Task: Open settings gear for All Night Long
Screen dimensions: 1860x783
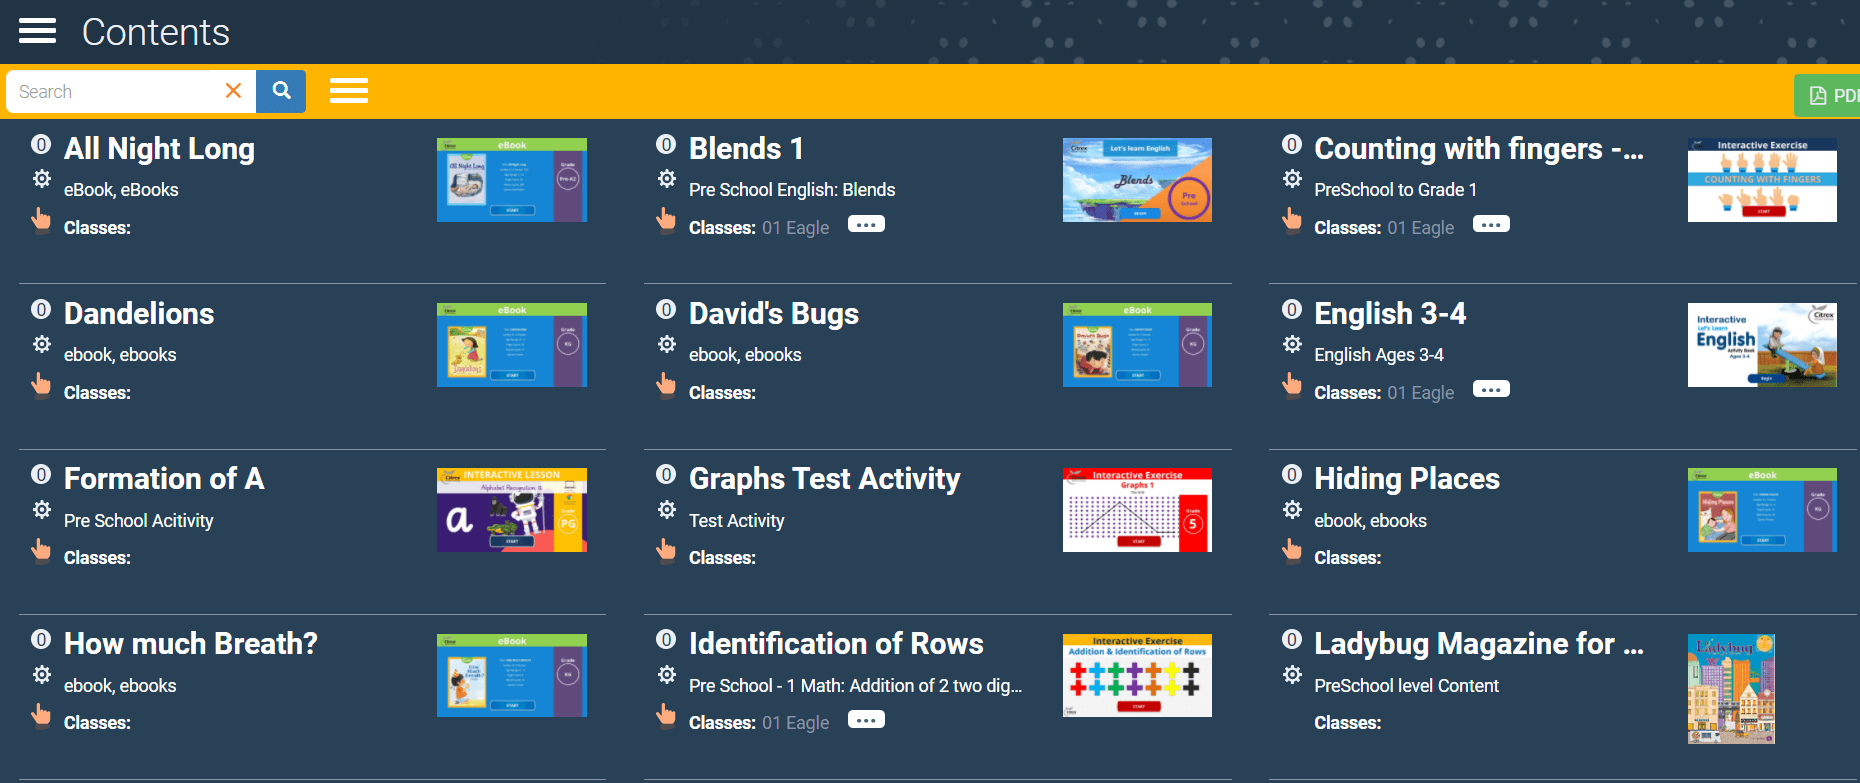Action: (41, 179)
